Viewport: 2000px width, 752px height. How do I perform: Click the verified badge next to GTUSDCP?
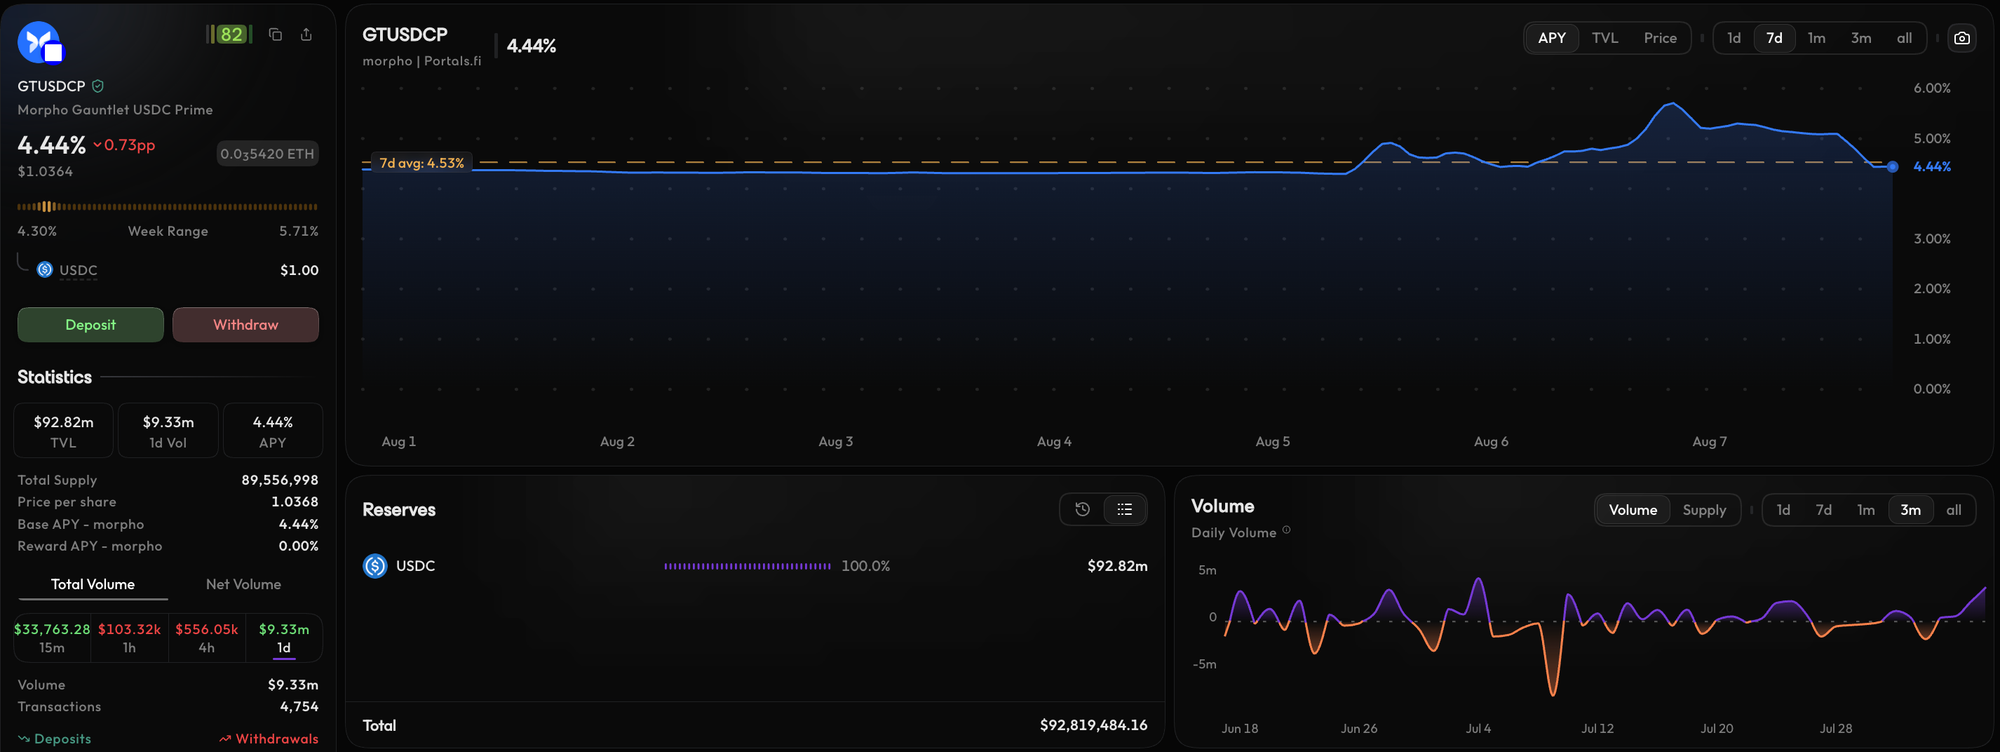point(98,86)
